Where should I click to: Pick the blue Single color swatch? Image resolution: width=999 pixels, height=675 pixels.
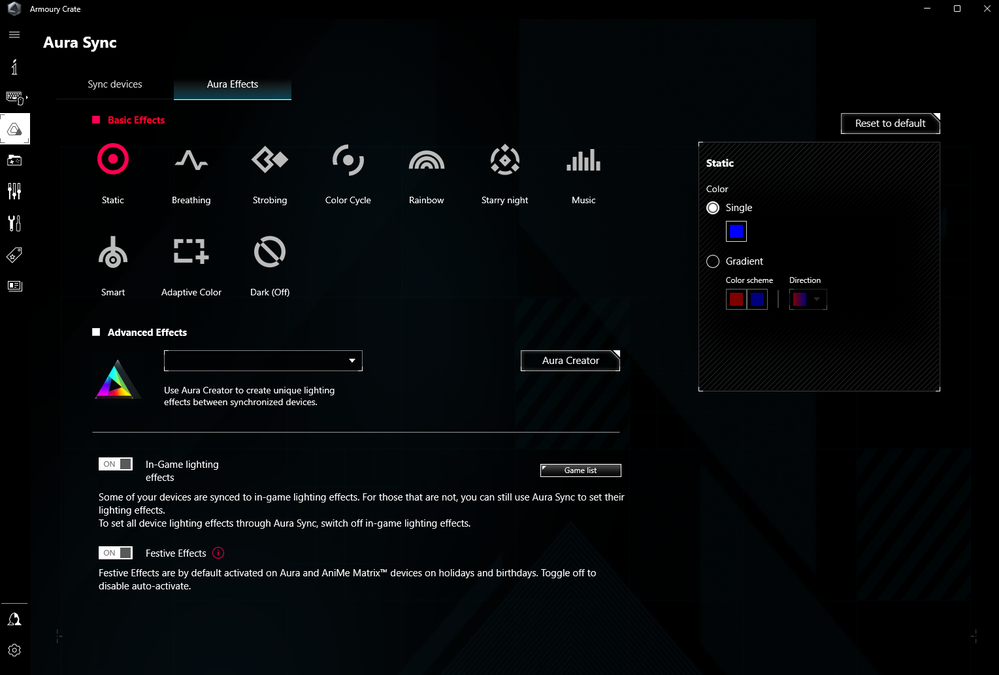click(x=736, y=231)
